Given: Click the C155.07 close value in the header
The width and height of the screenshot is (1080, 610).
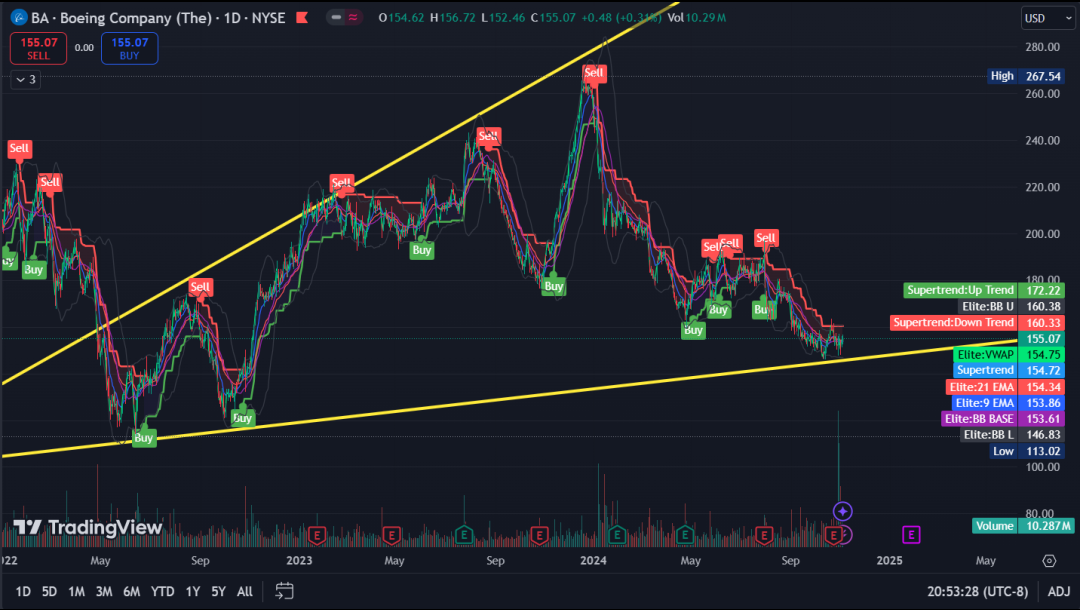Looking at the screenshot, I should (x=553, y=18).
